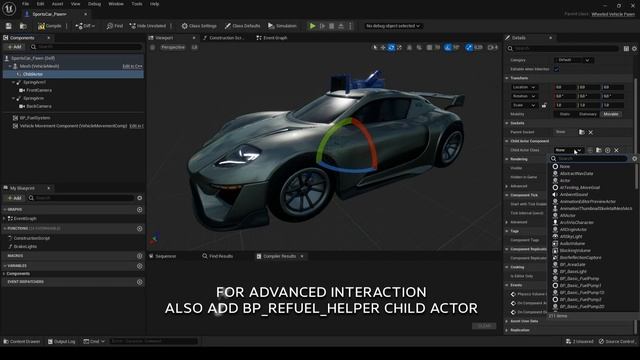Browse Parent Socket with folder icon

tap(582, 132)
